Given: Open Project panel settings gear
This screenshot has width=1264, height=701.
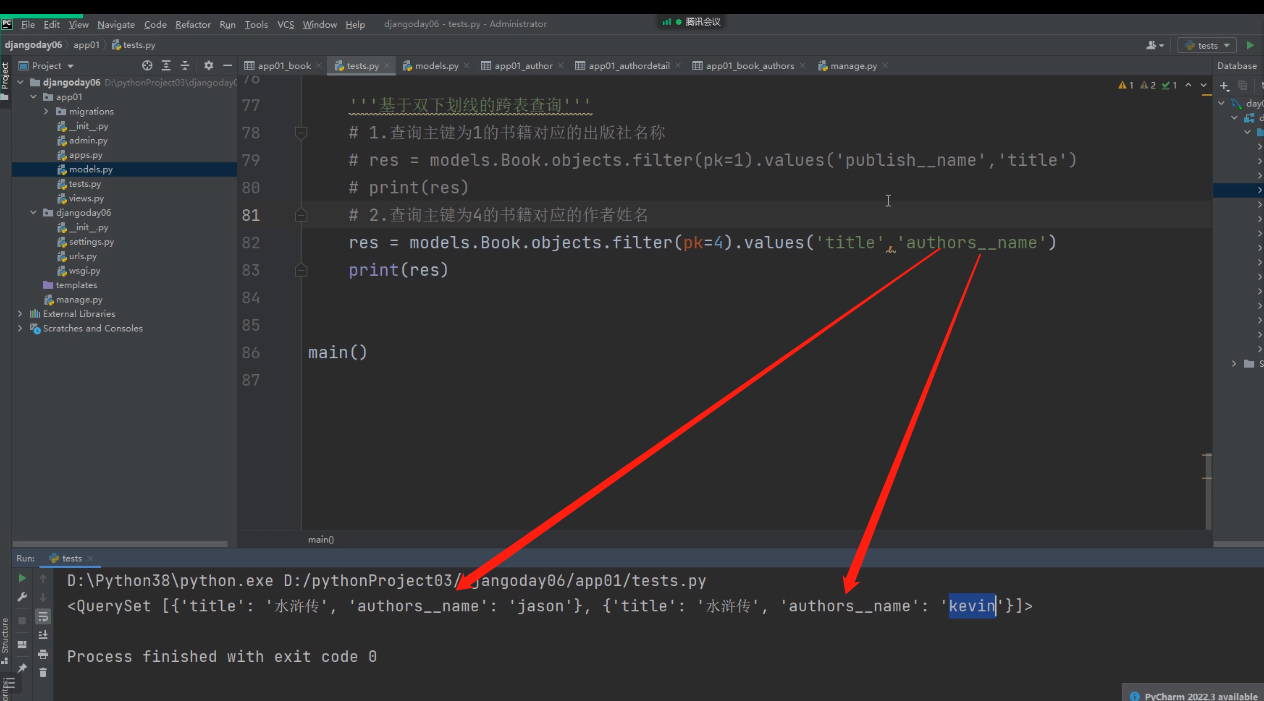Looking at the screenshot, I should [209, 66].
